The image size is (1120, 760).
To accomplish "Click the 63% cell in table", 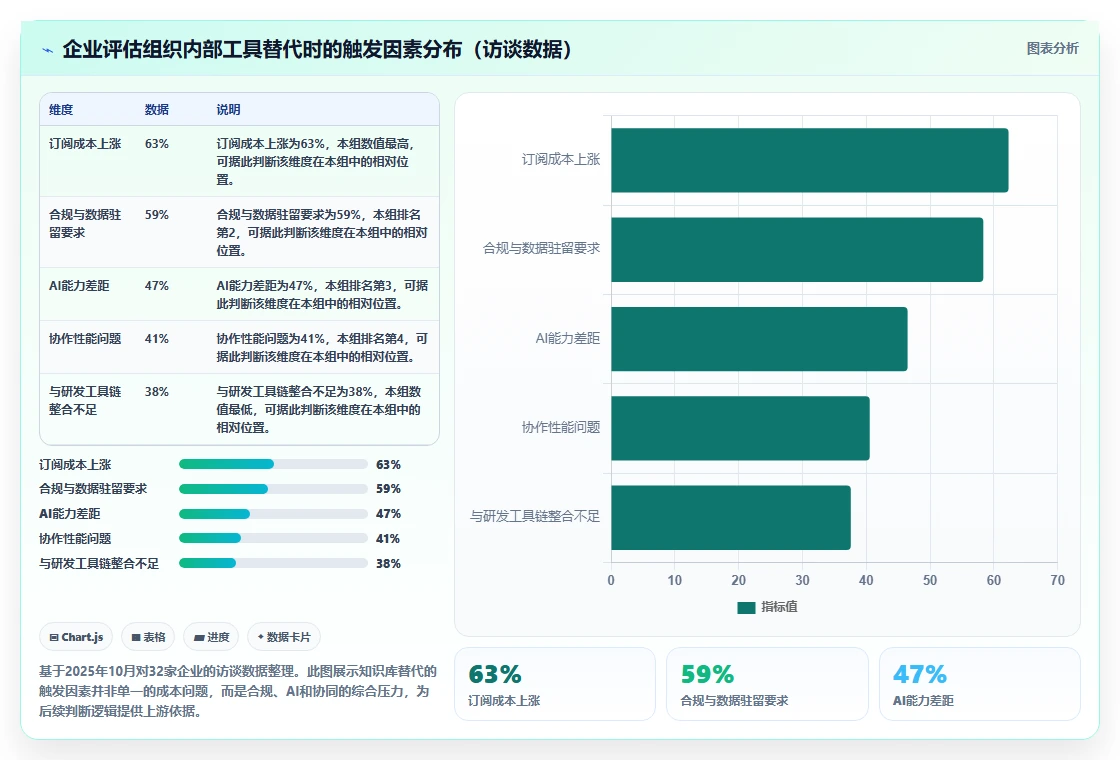I will [156, 144].
